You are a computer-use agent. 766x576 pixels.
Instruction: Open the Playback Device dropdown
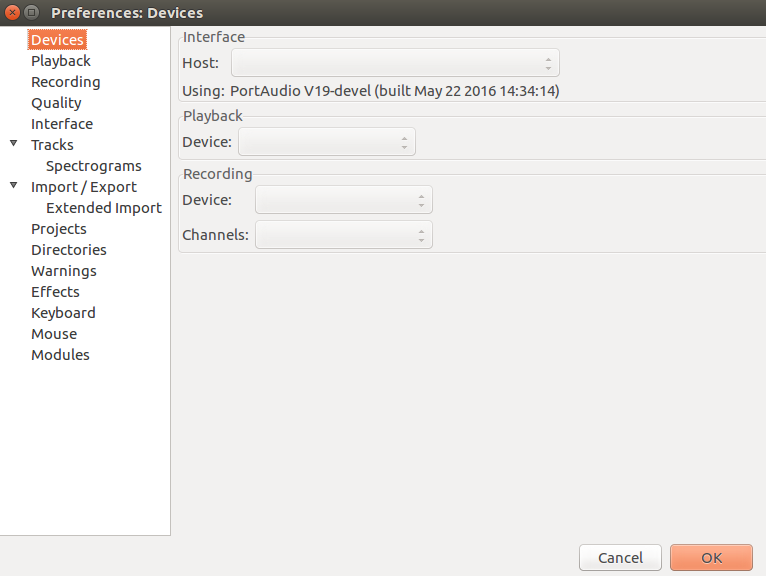[326, 142]
